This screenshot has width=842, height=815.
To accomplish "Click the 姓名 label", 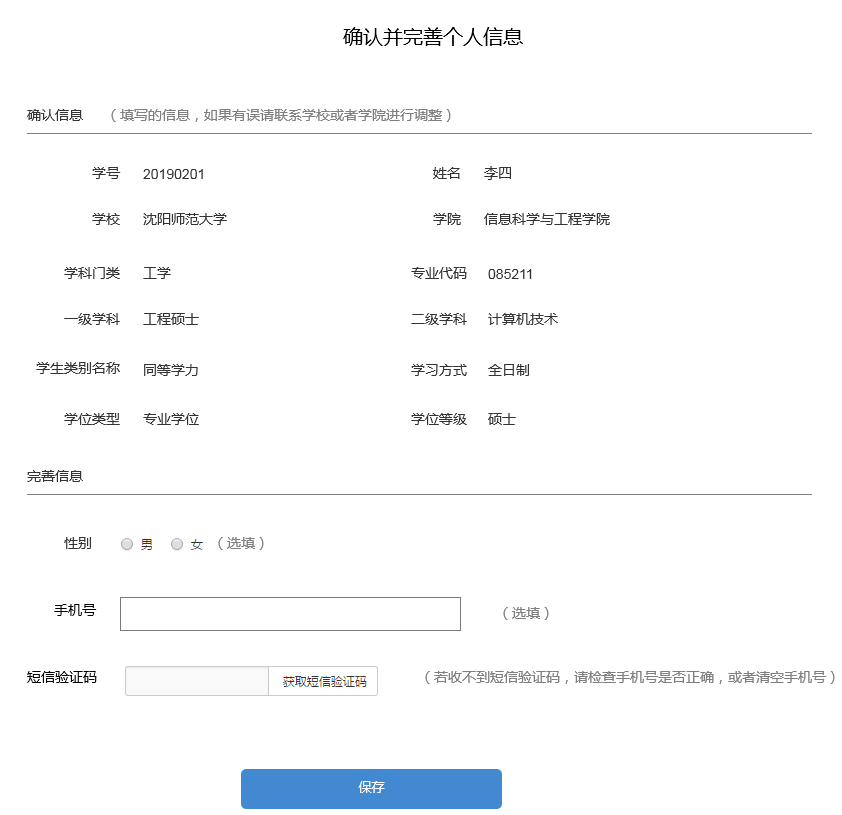I will pos(446,173).
